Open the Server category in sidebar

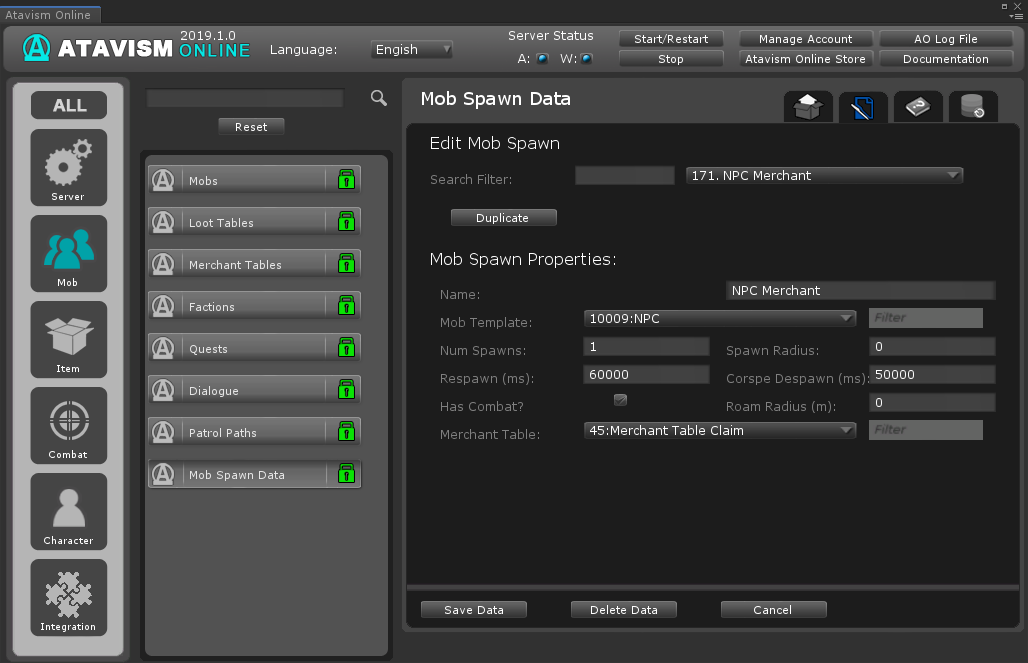click(x=68, y=167)
